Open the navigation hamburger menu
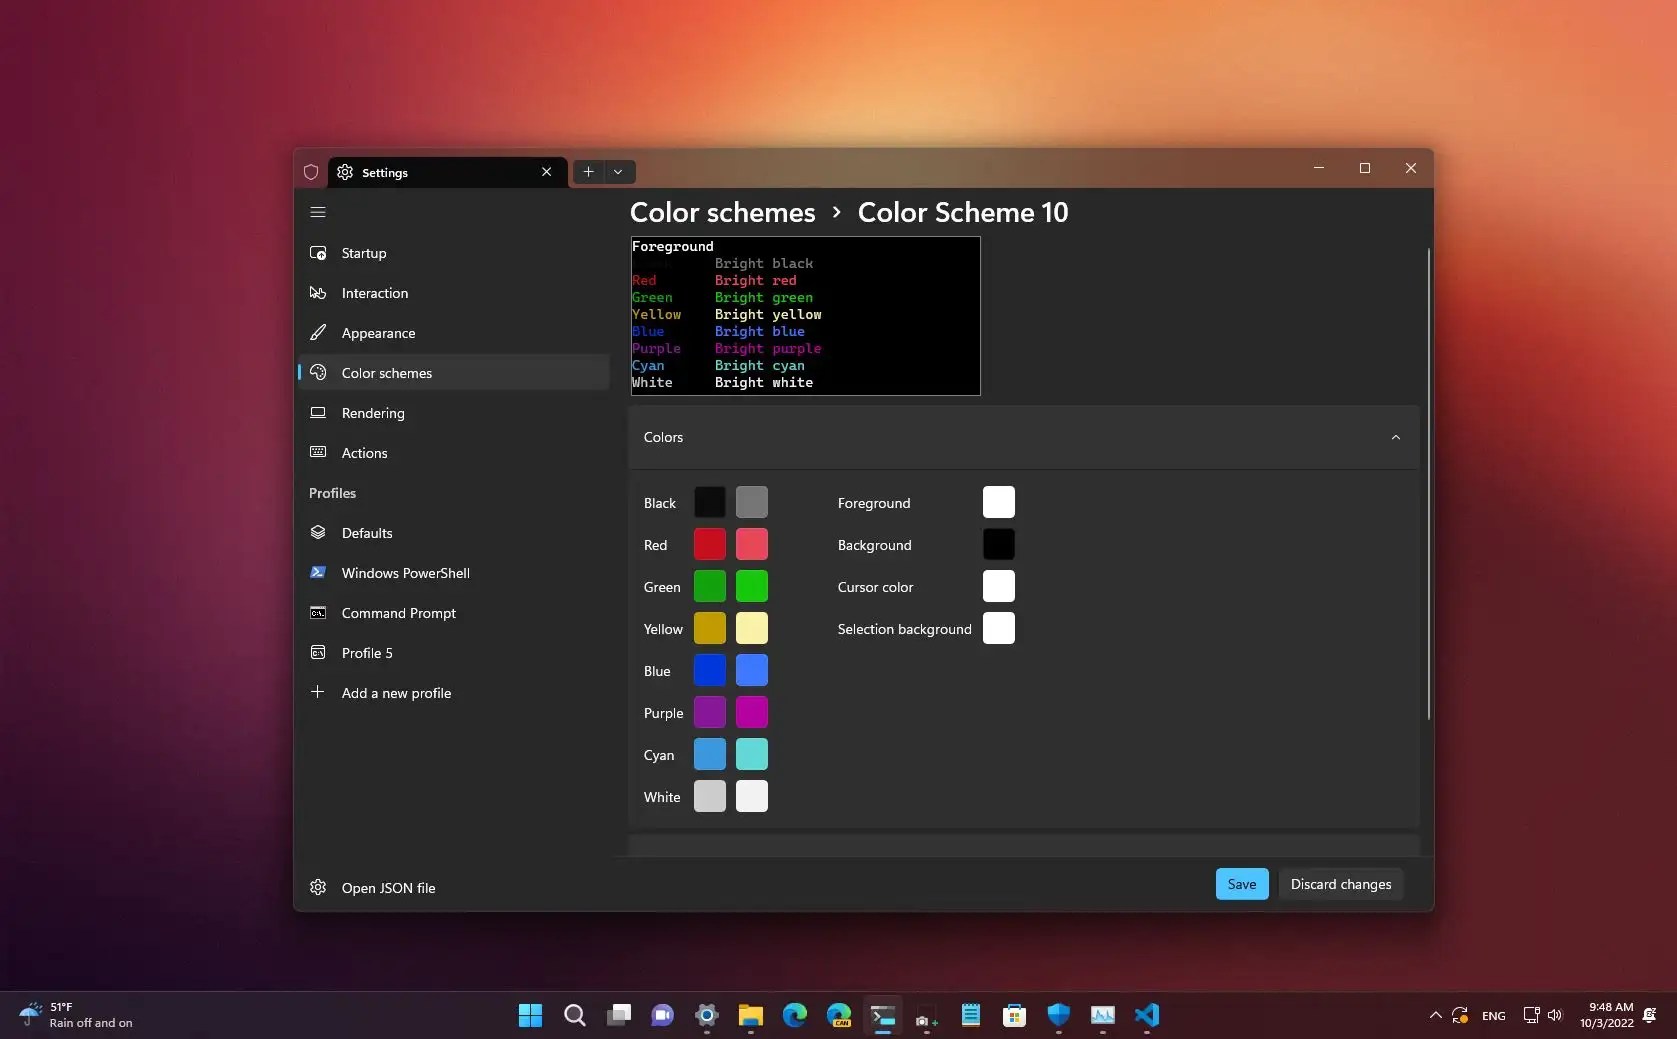The height and width of the screenshot is (1039, 1677). [317, 211]
